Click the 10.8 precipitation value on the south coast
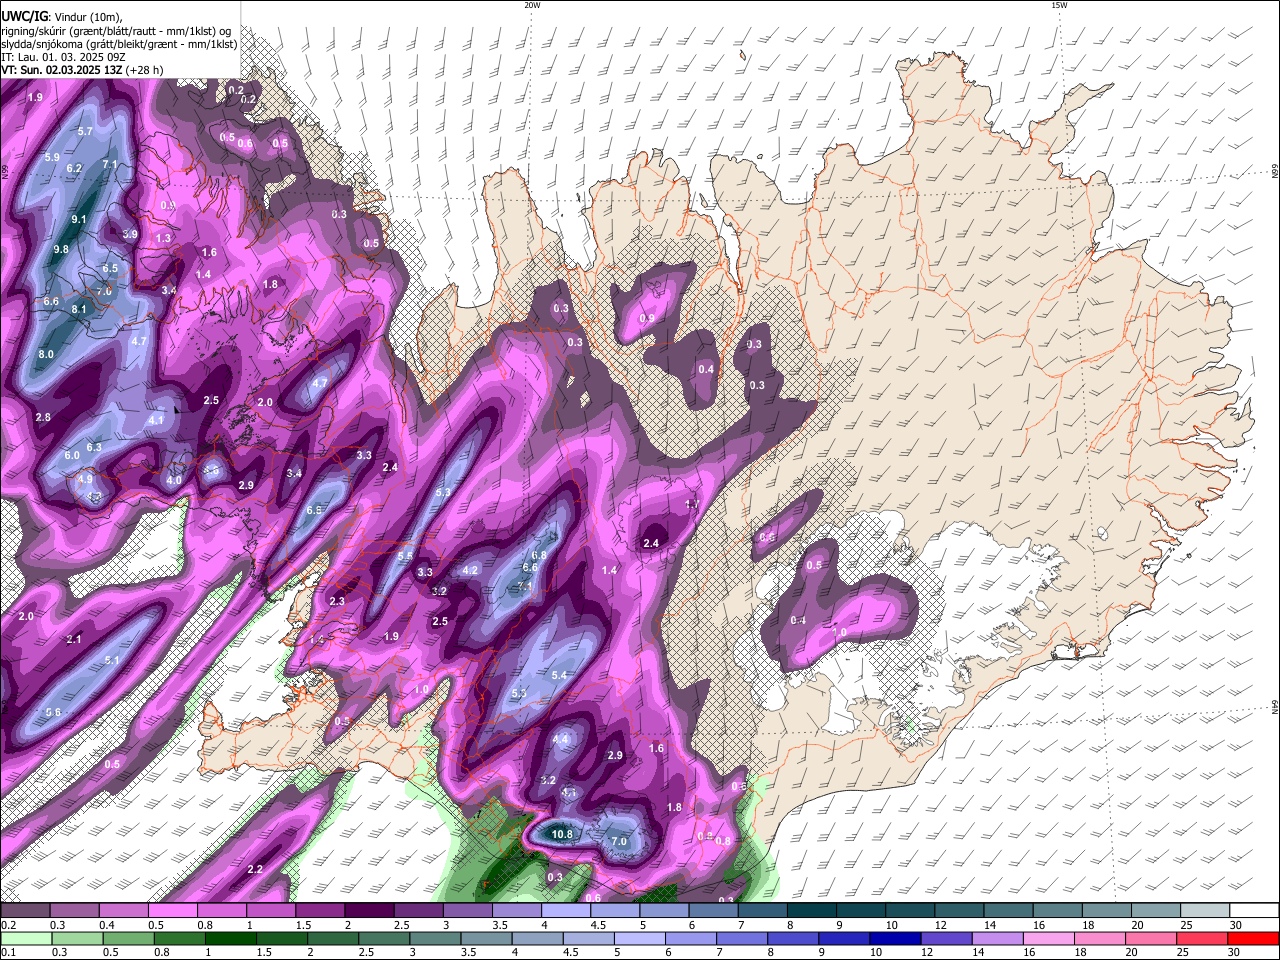This screenshot has height=960, width=1280. [563, 834]
